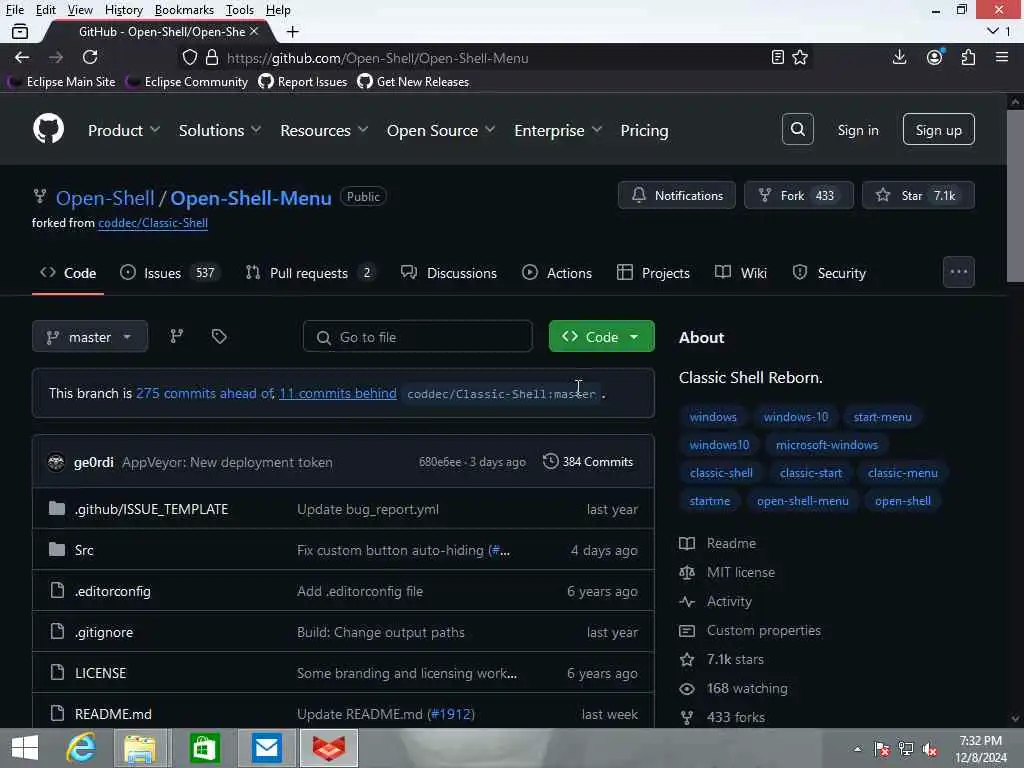
Task: Click the Go to file search field
Action: pyautogui.click(x=417, y=336)
